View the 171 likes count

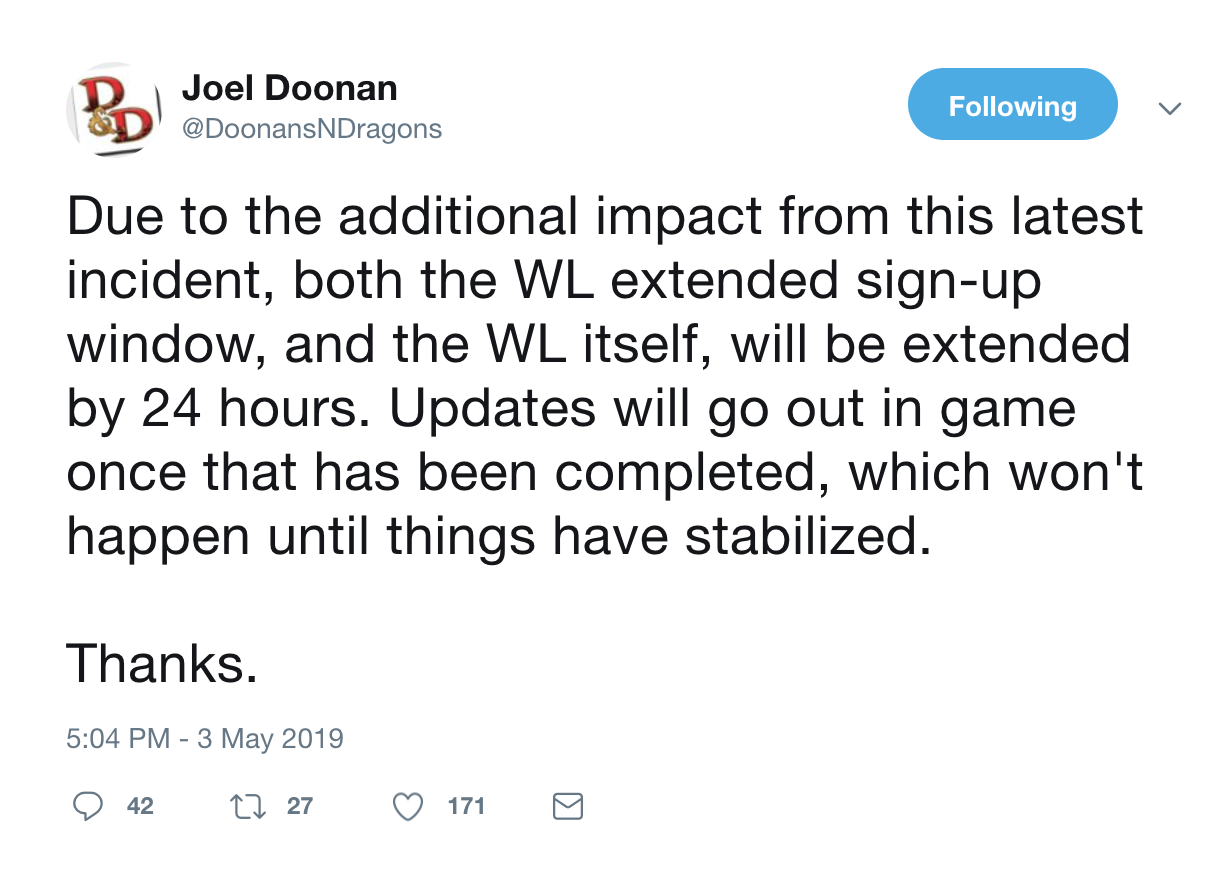pos(466,806)
